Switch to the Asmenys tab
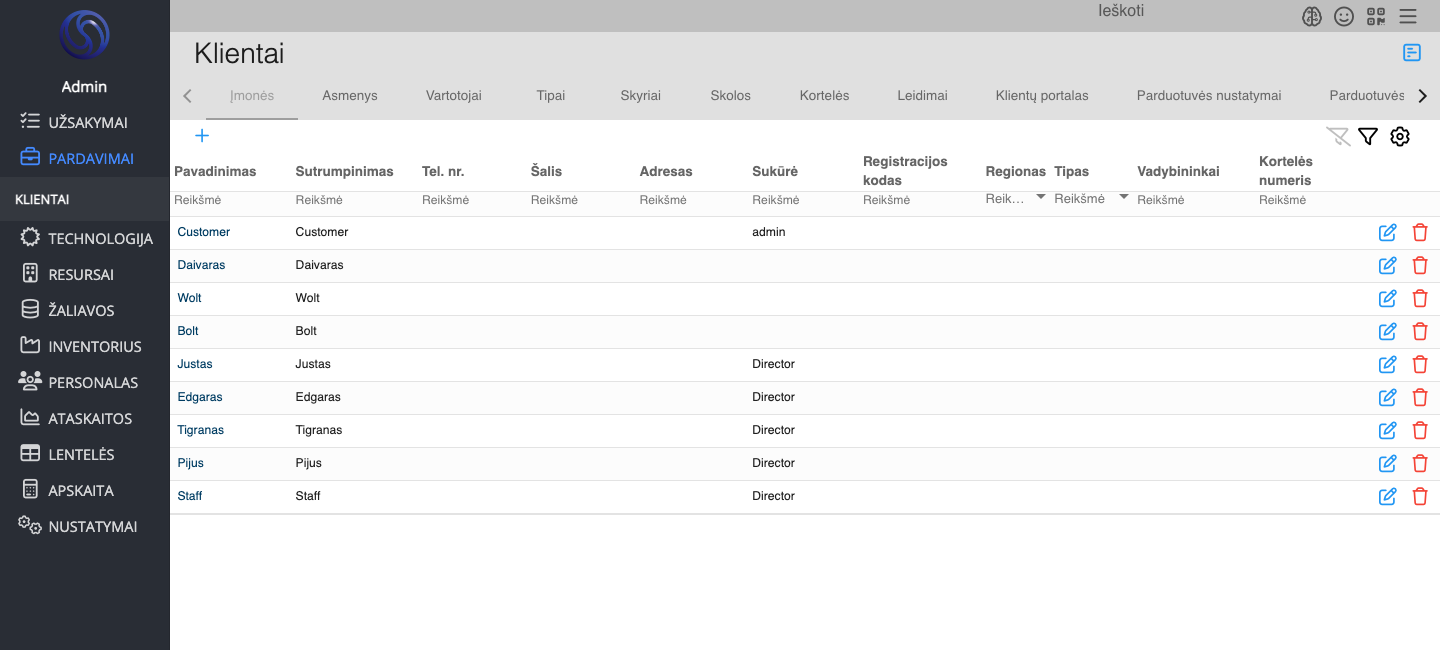This screenshot has width=1440, height=650. [x=350, y=96]
